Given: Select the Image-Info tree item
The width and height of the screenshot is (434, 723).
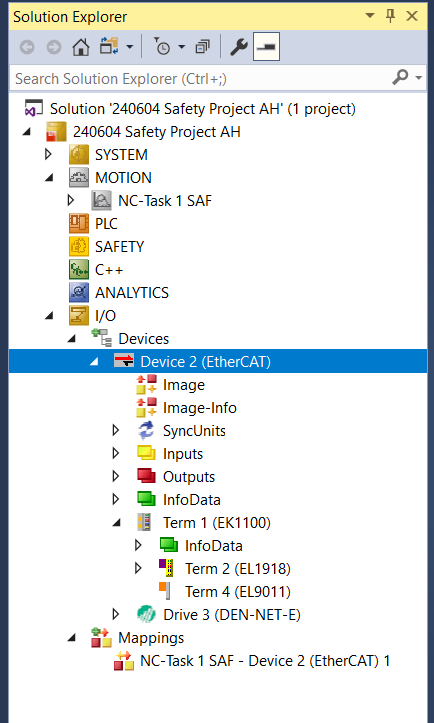Looking at the screenshot, I should pyautogui.click(x=200, y=408).
